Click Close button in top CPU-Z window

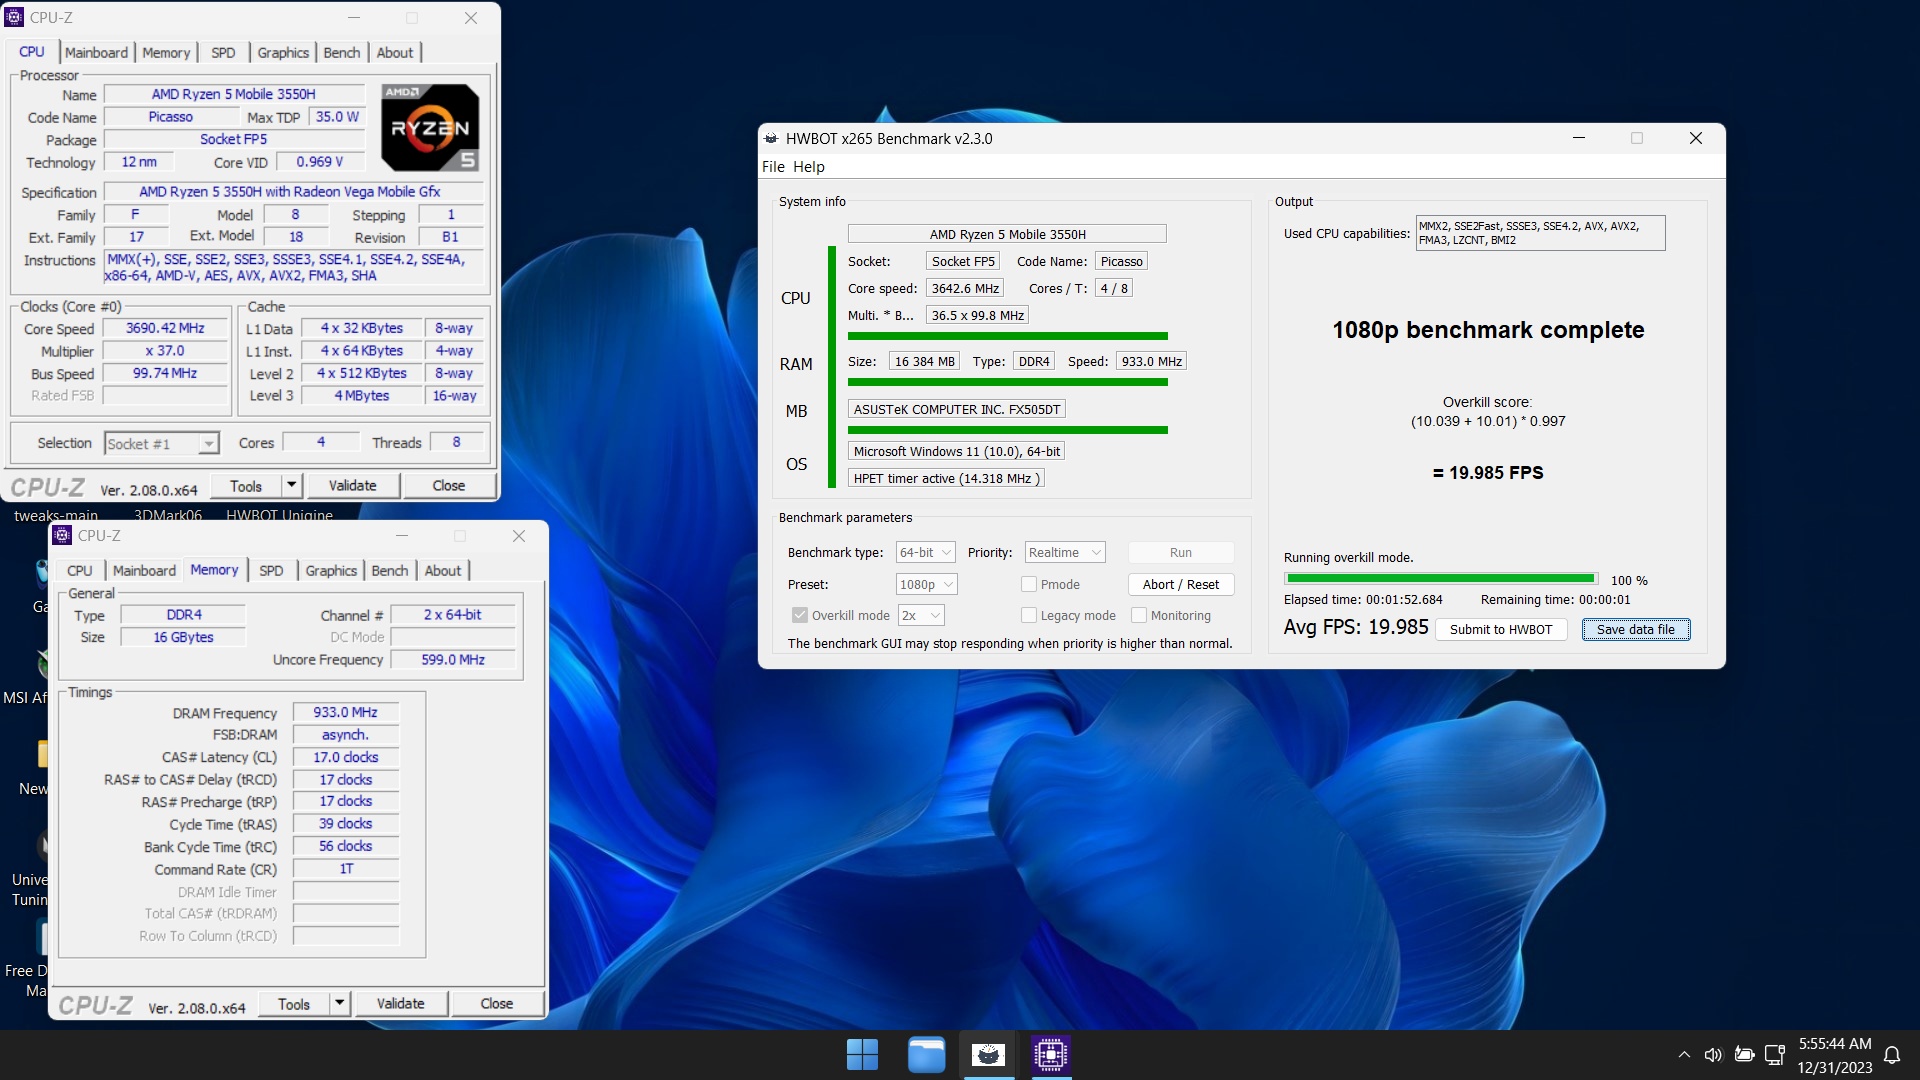pyautogui.click(x=449, y=485)
